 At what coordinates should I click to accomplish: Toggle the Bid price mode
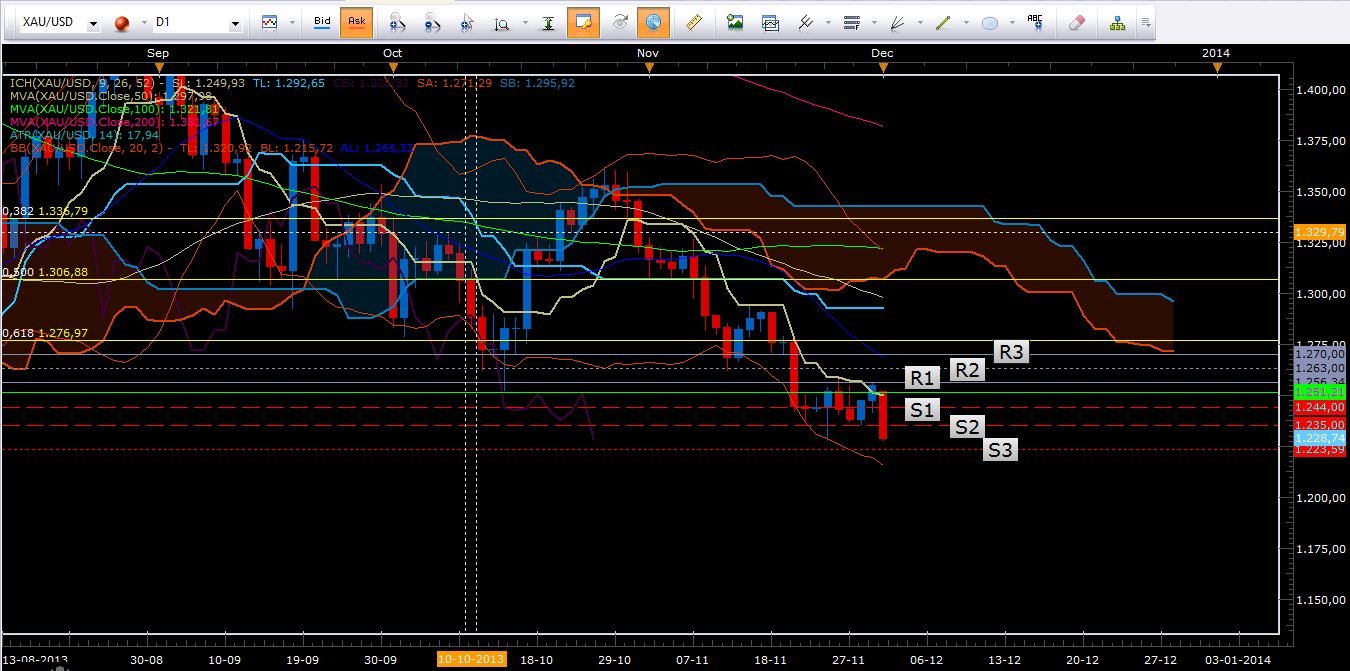[322, 21]
